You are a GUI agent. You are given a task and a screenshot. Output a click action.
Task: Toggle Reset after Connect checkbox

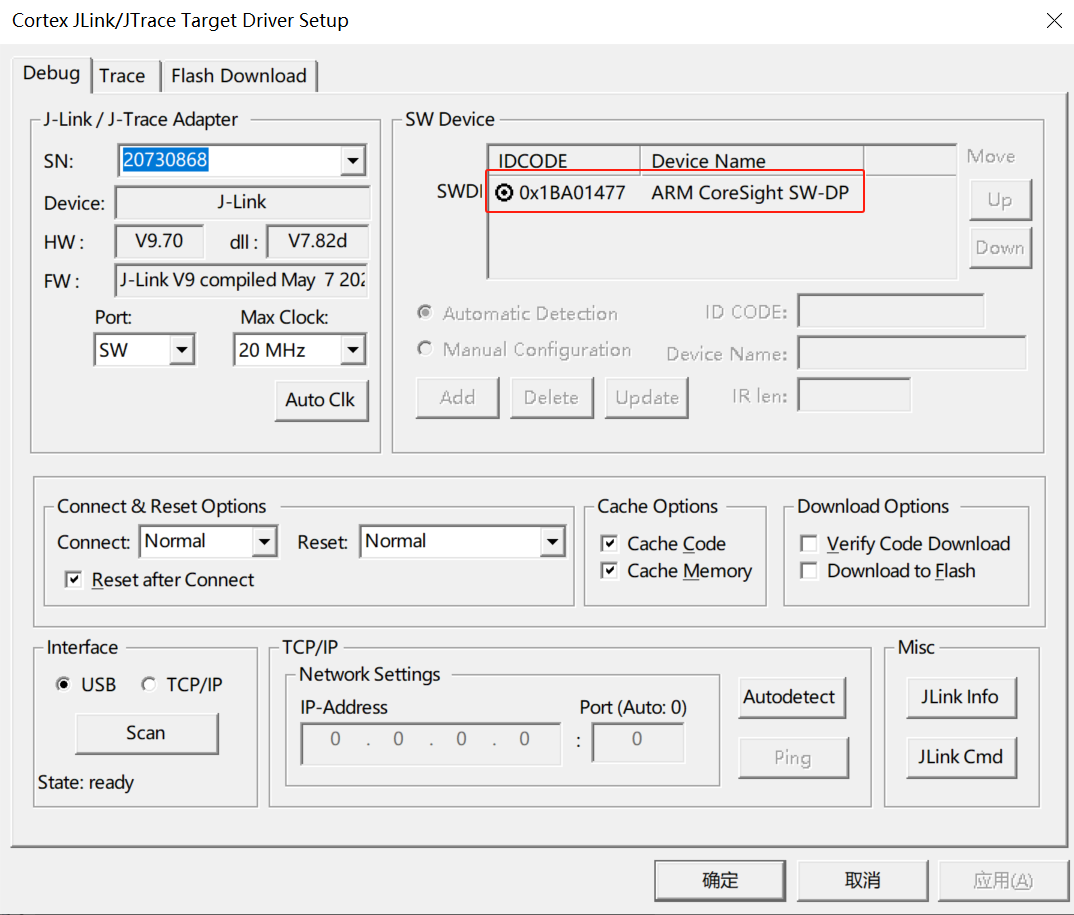[73, 579]
